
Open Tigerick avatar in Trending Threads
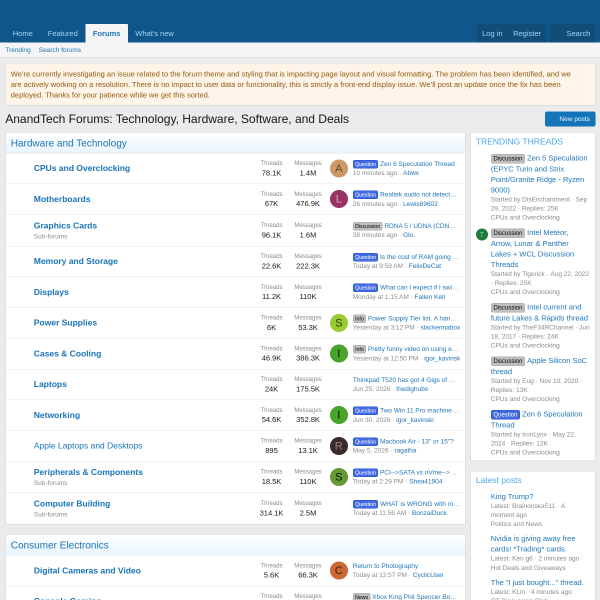(482, 234)
